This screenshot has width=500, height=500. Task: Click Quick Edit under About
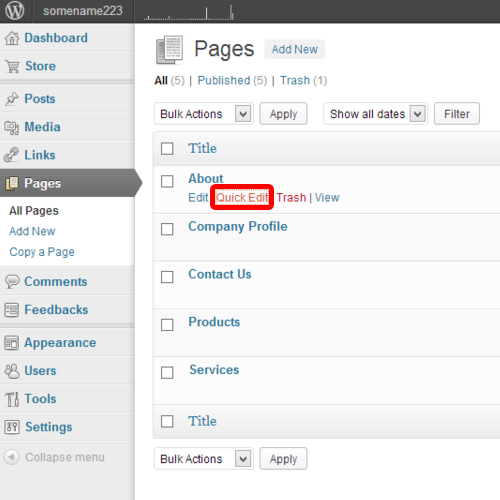pyautogui.click(x=242, y=198)
